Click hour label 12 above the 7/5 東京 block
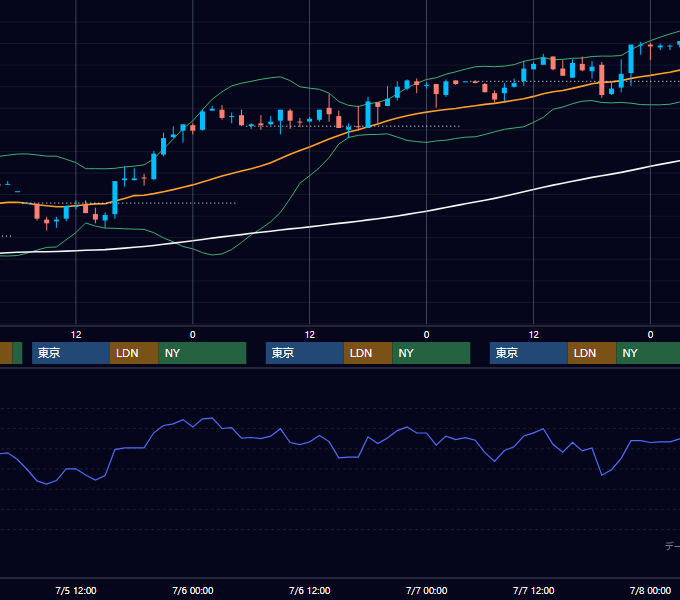 click(76, 335)
